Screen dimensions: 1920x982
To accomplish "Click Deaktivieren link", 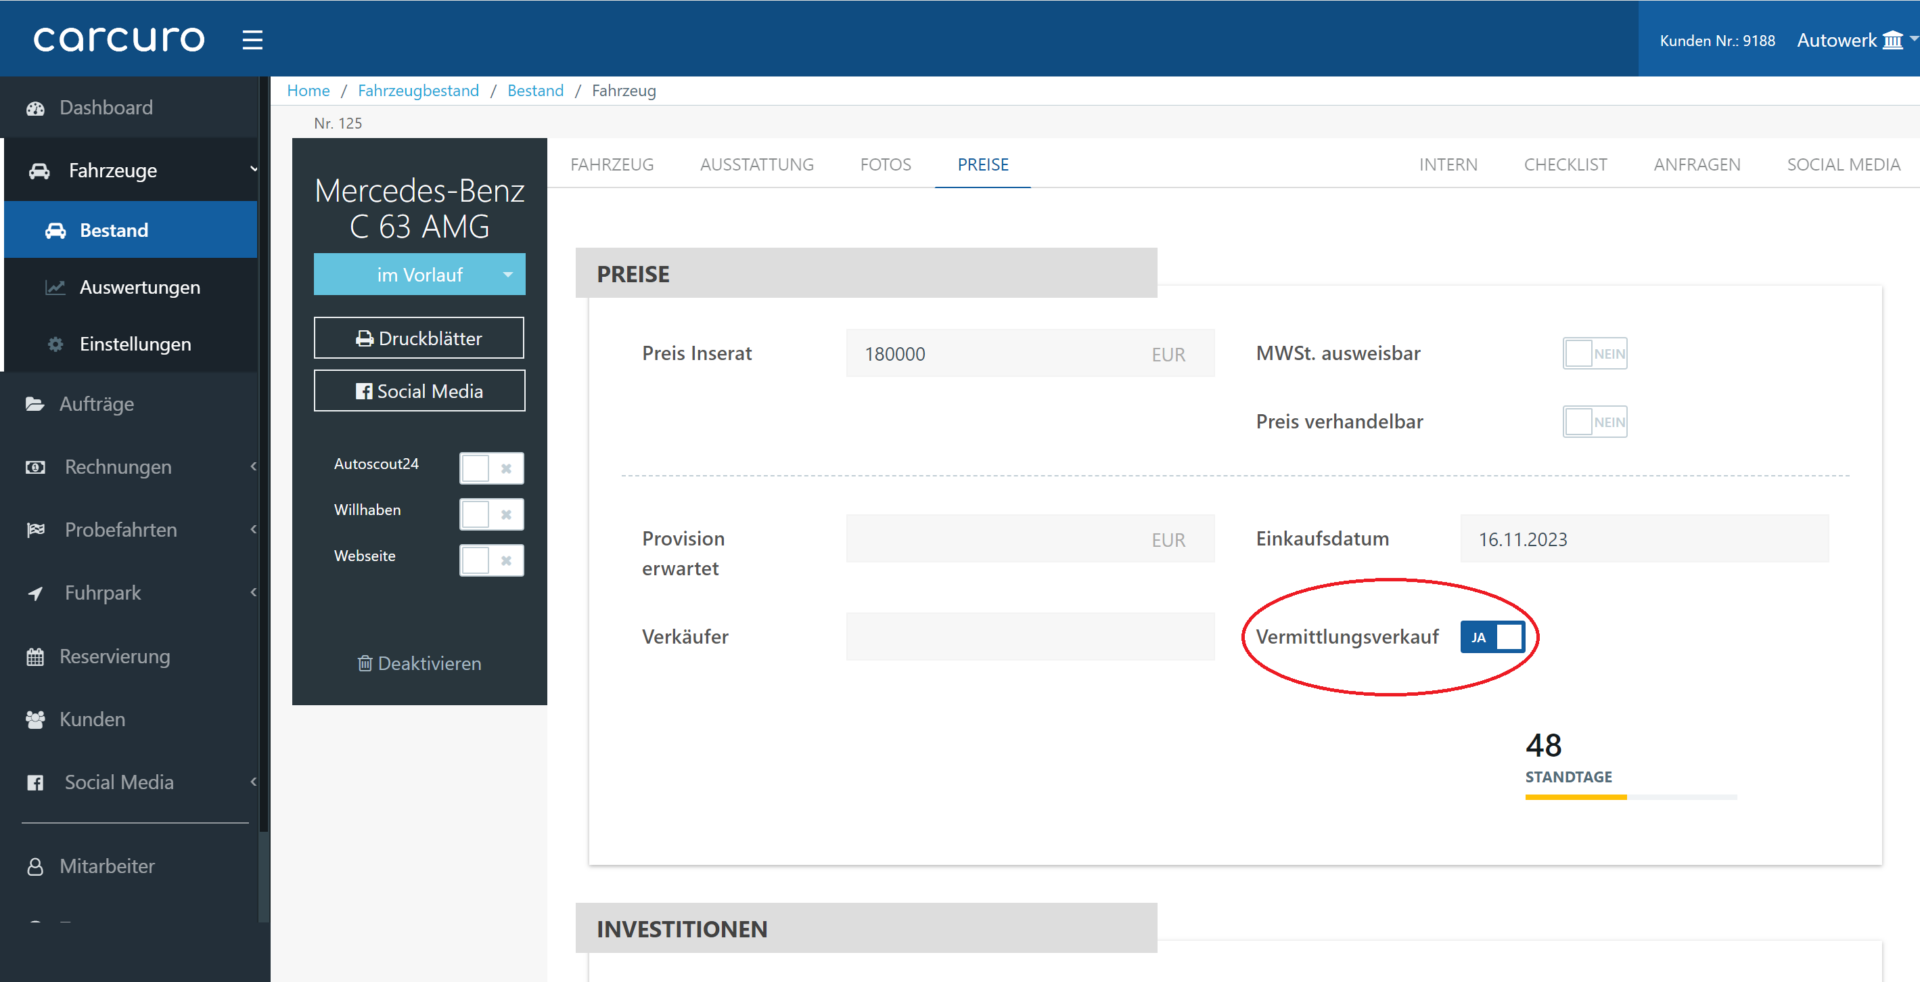I will point(419,664).
